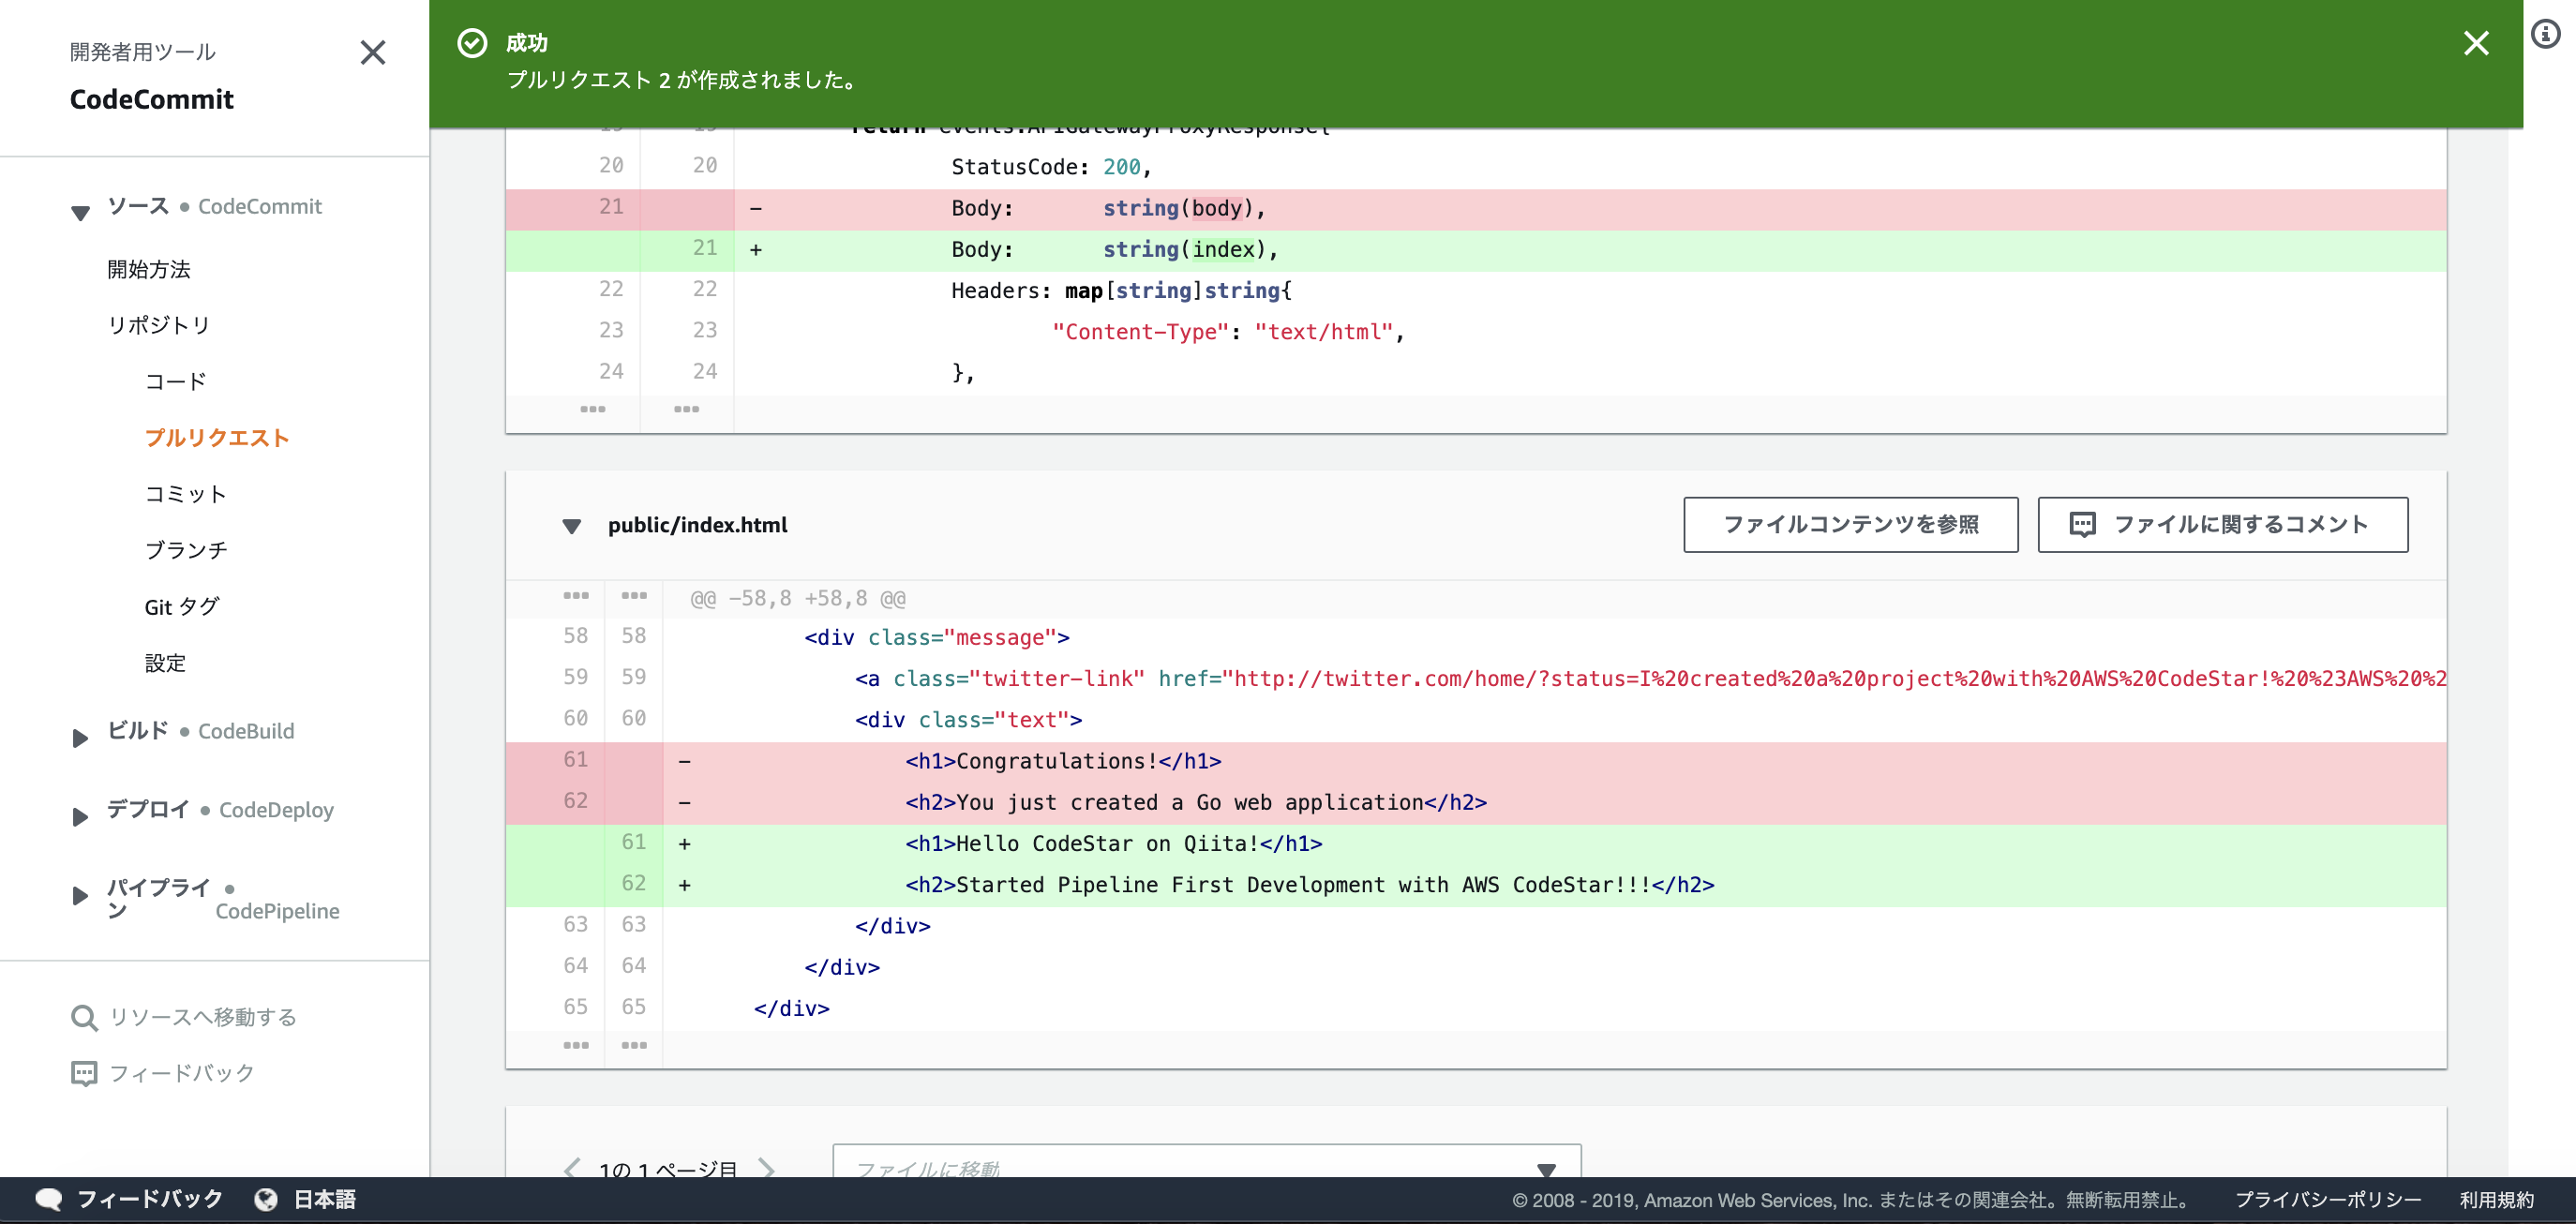Click the 'Content-Type' header line
This screenshot has width=2576, height=1224.
click(1476, 332)
